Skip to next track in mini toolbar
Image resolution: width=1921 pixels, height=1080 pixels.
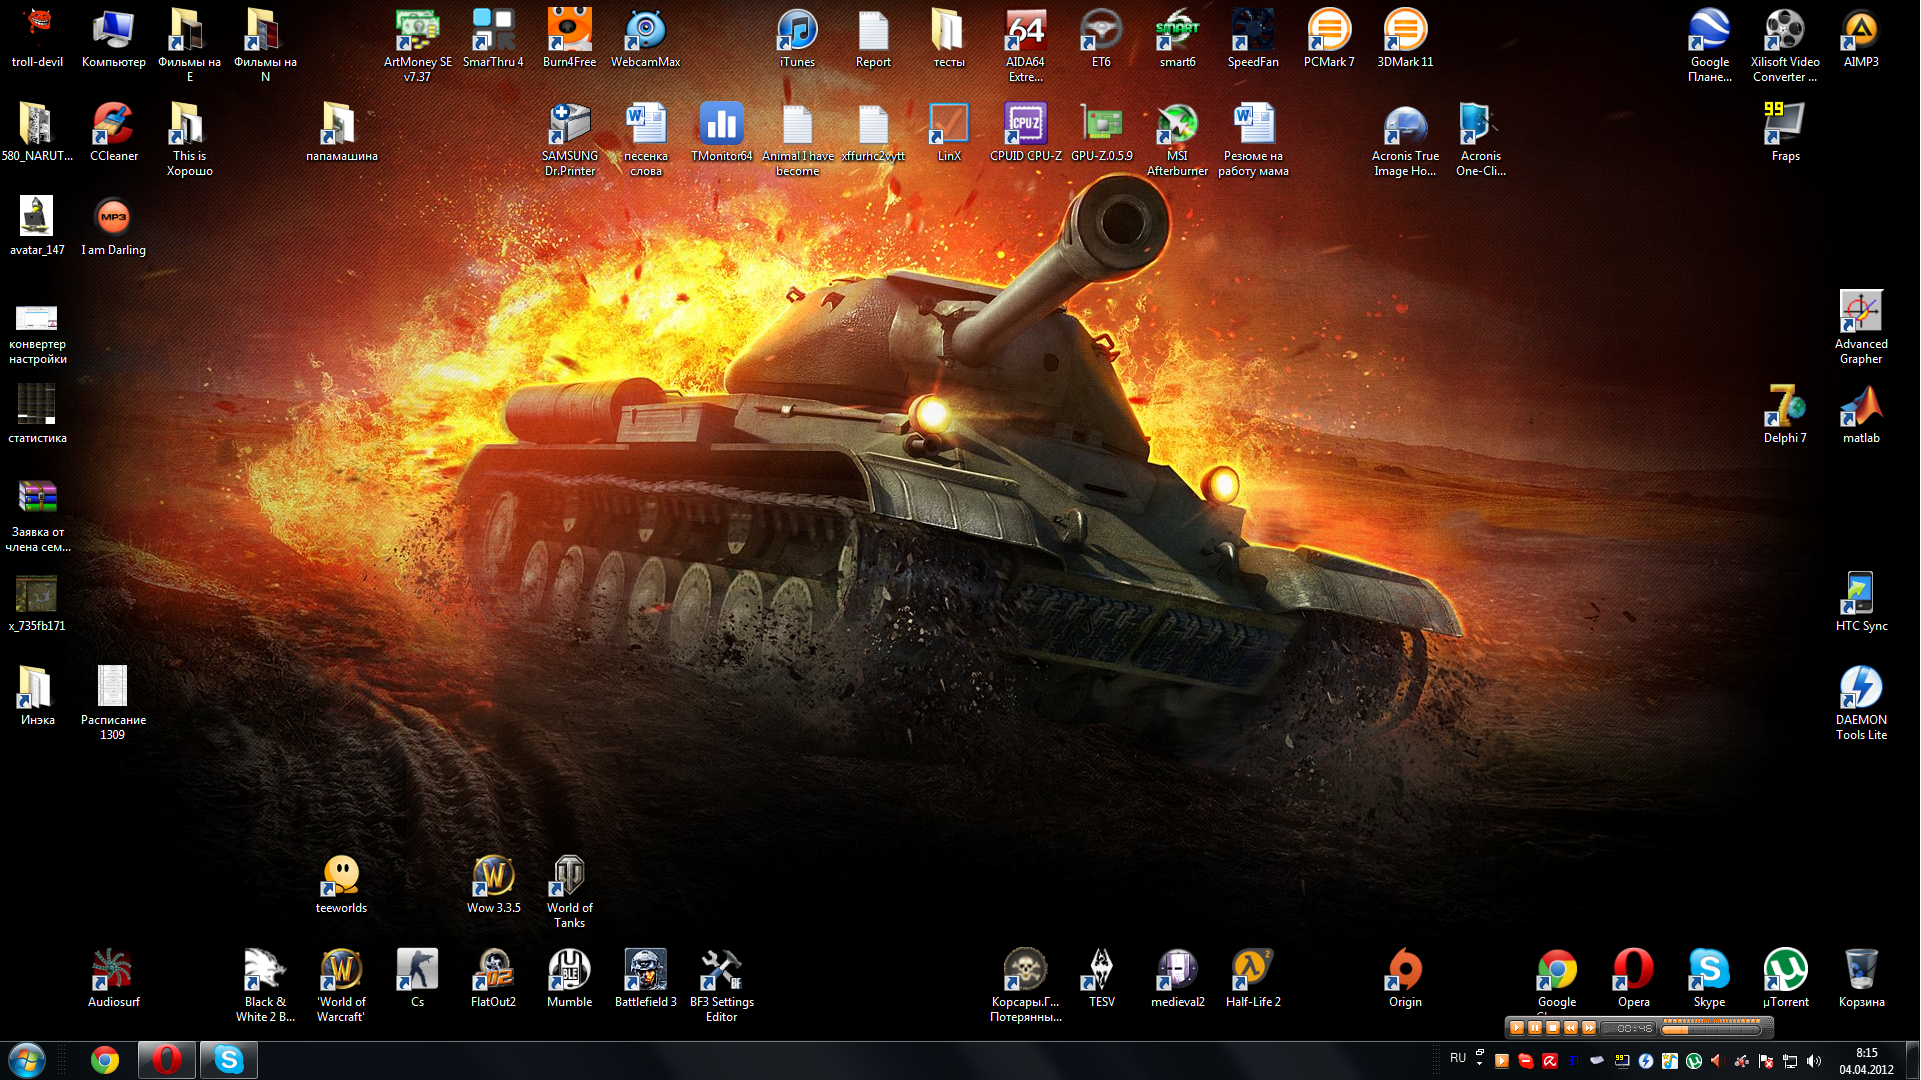pyautogui.click(x=1589, y=1028)
